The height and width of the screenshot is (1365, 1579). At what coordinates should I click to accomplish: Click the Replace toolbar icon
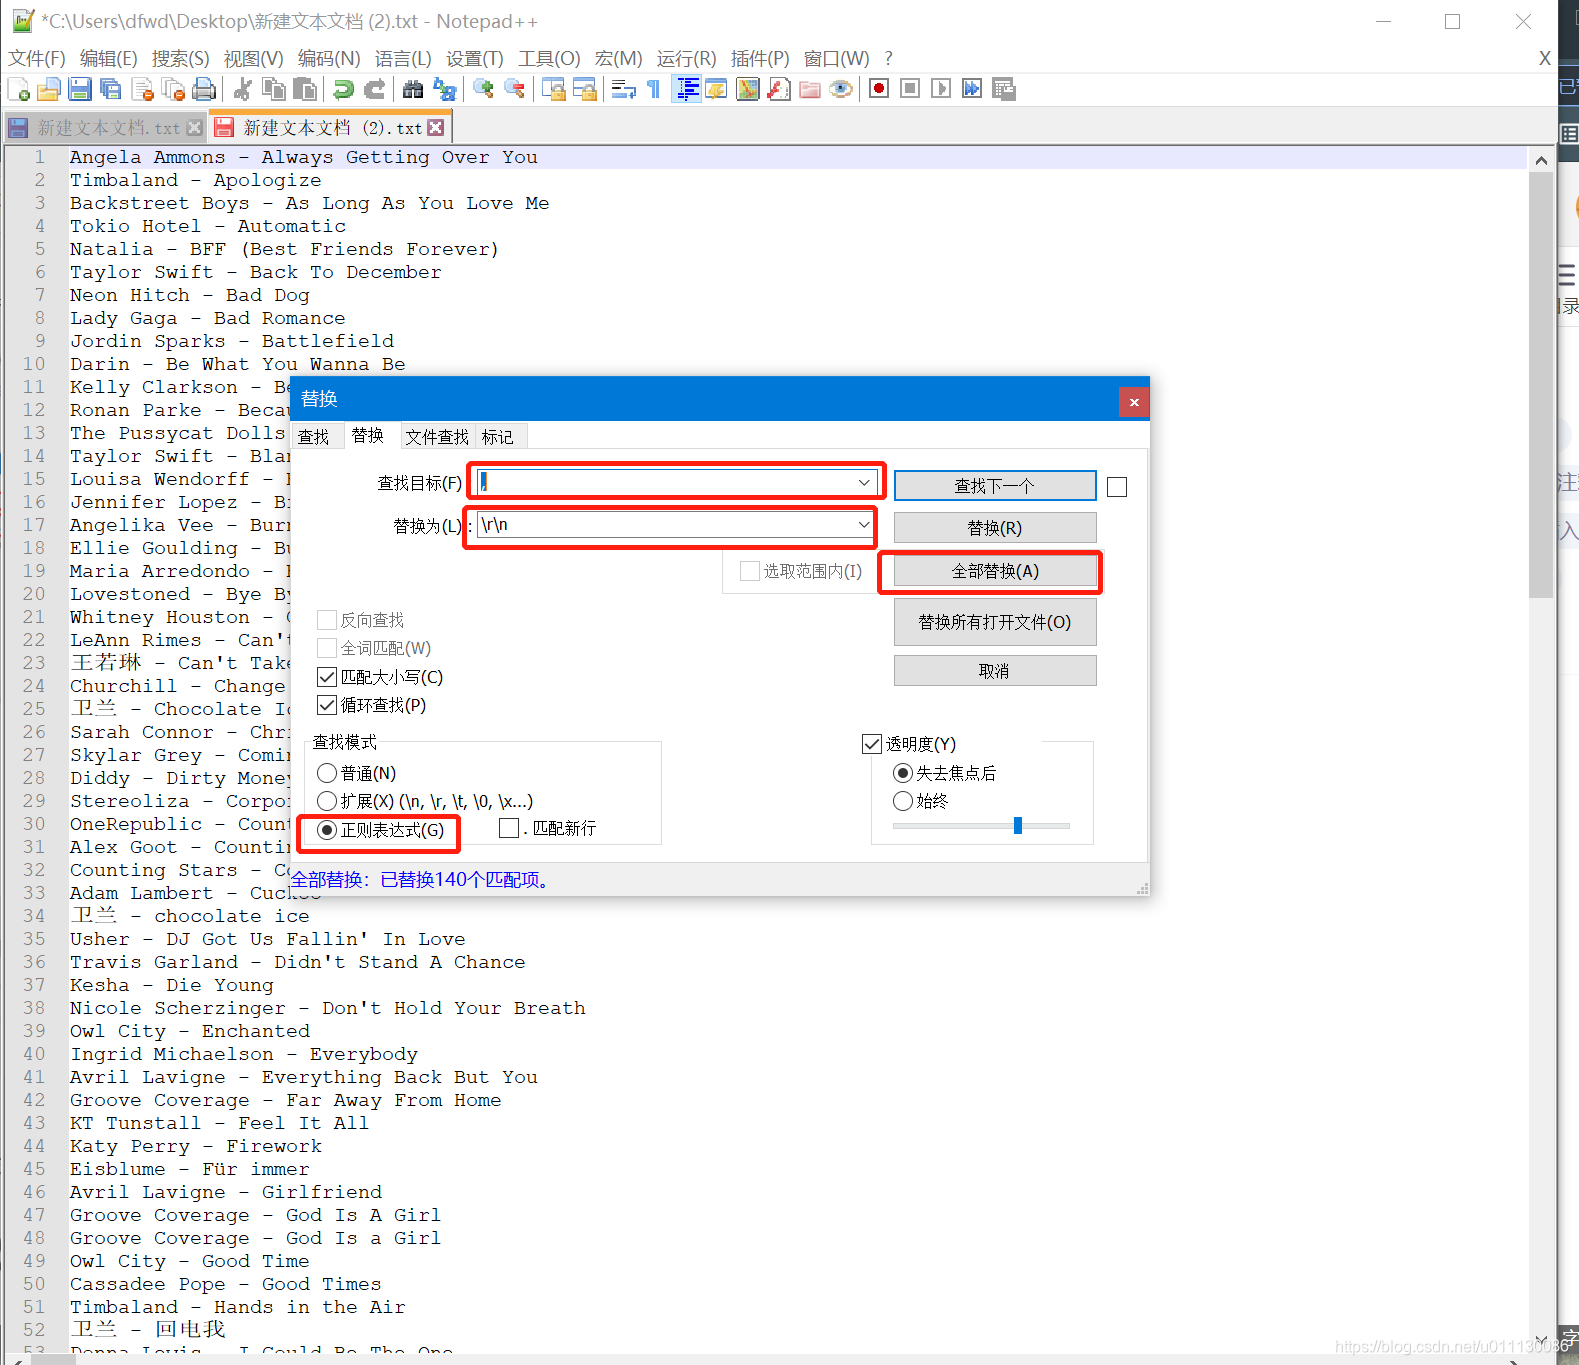coord(444,89)
